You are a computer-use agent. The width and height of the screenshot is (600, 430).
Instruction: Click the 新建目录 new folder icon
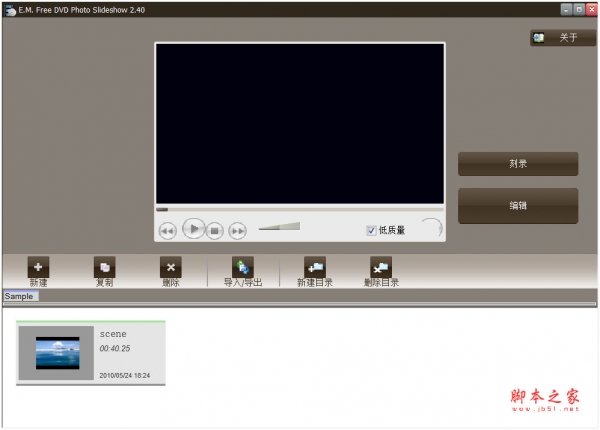[x=315, y=267]
